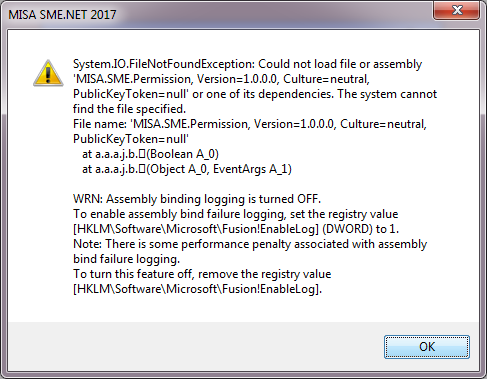Click the registry path line ending "(DWORD) to 1."
This screenshot has width=487, height=379.
point(236,229)
